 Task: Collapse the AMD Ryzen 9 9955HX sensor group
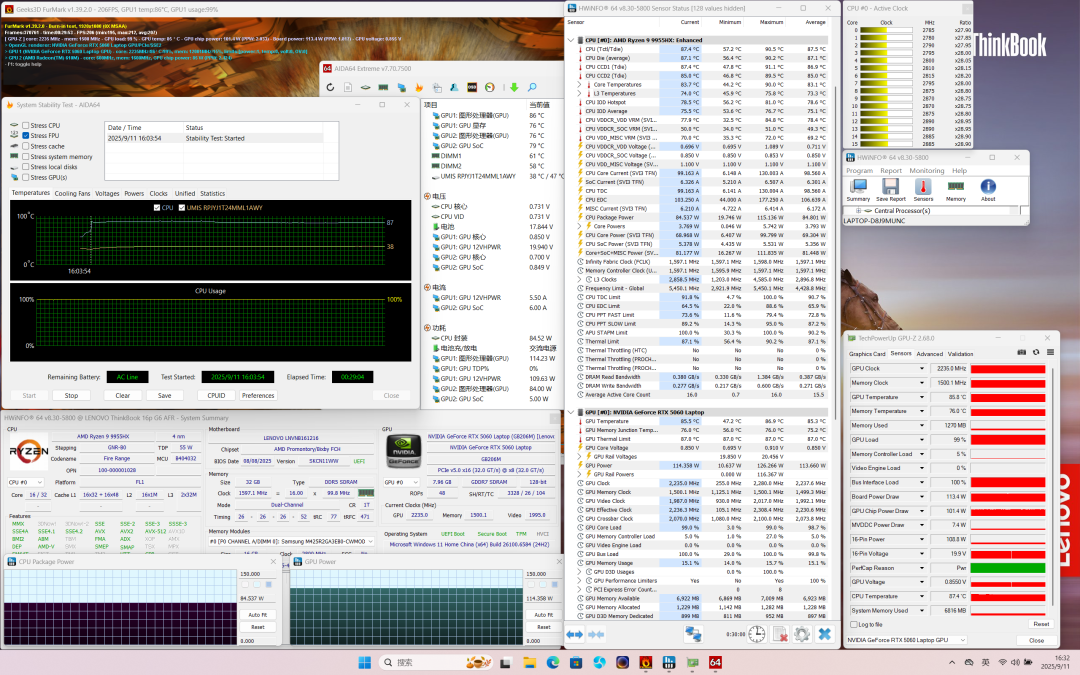click(x=571, y=40)
